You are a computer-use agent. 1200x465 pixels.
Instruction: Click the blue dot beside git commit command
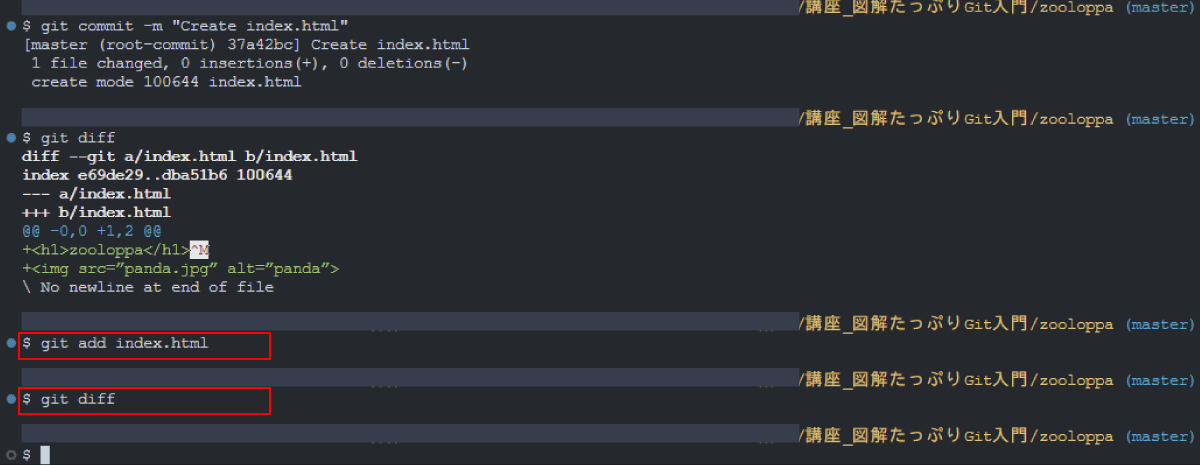point(10,24)
